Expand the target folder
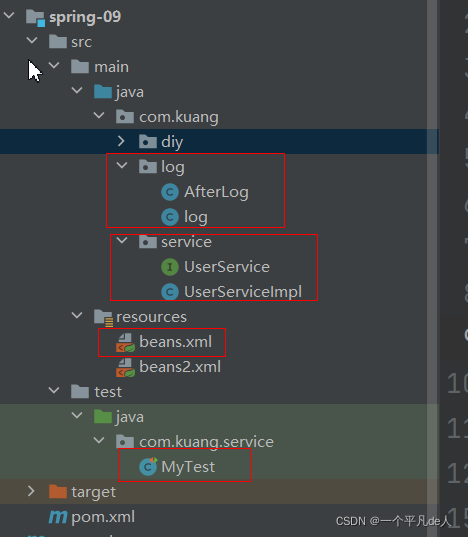The width and height of the screenshot is (468, 537). (31, 491)
